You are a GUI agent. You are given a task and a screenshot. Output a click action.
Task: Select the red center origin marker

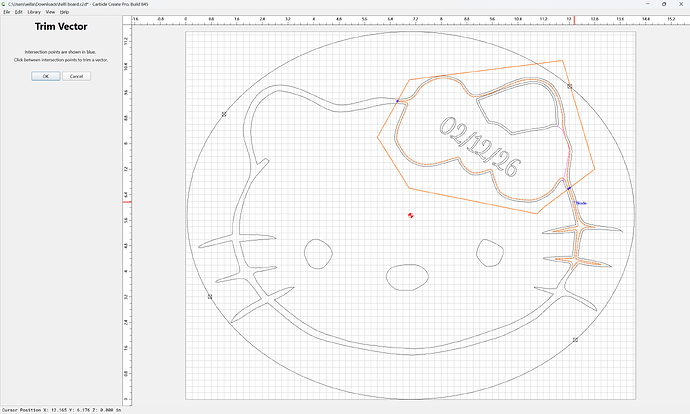point(411,215)
